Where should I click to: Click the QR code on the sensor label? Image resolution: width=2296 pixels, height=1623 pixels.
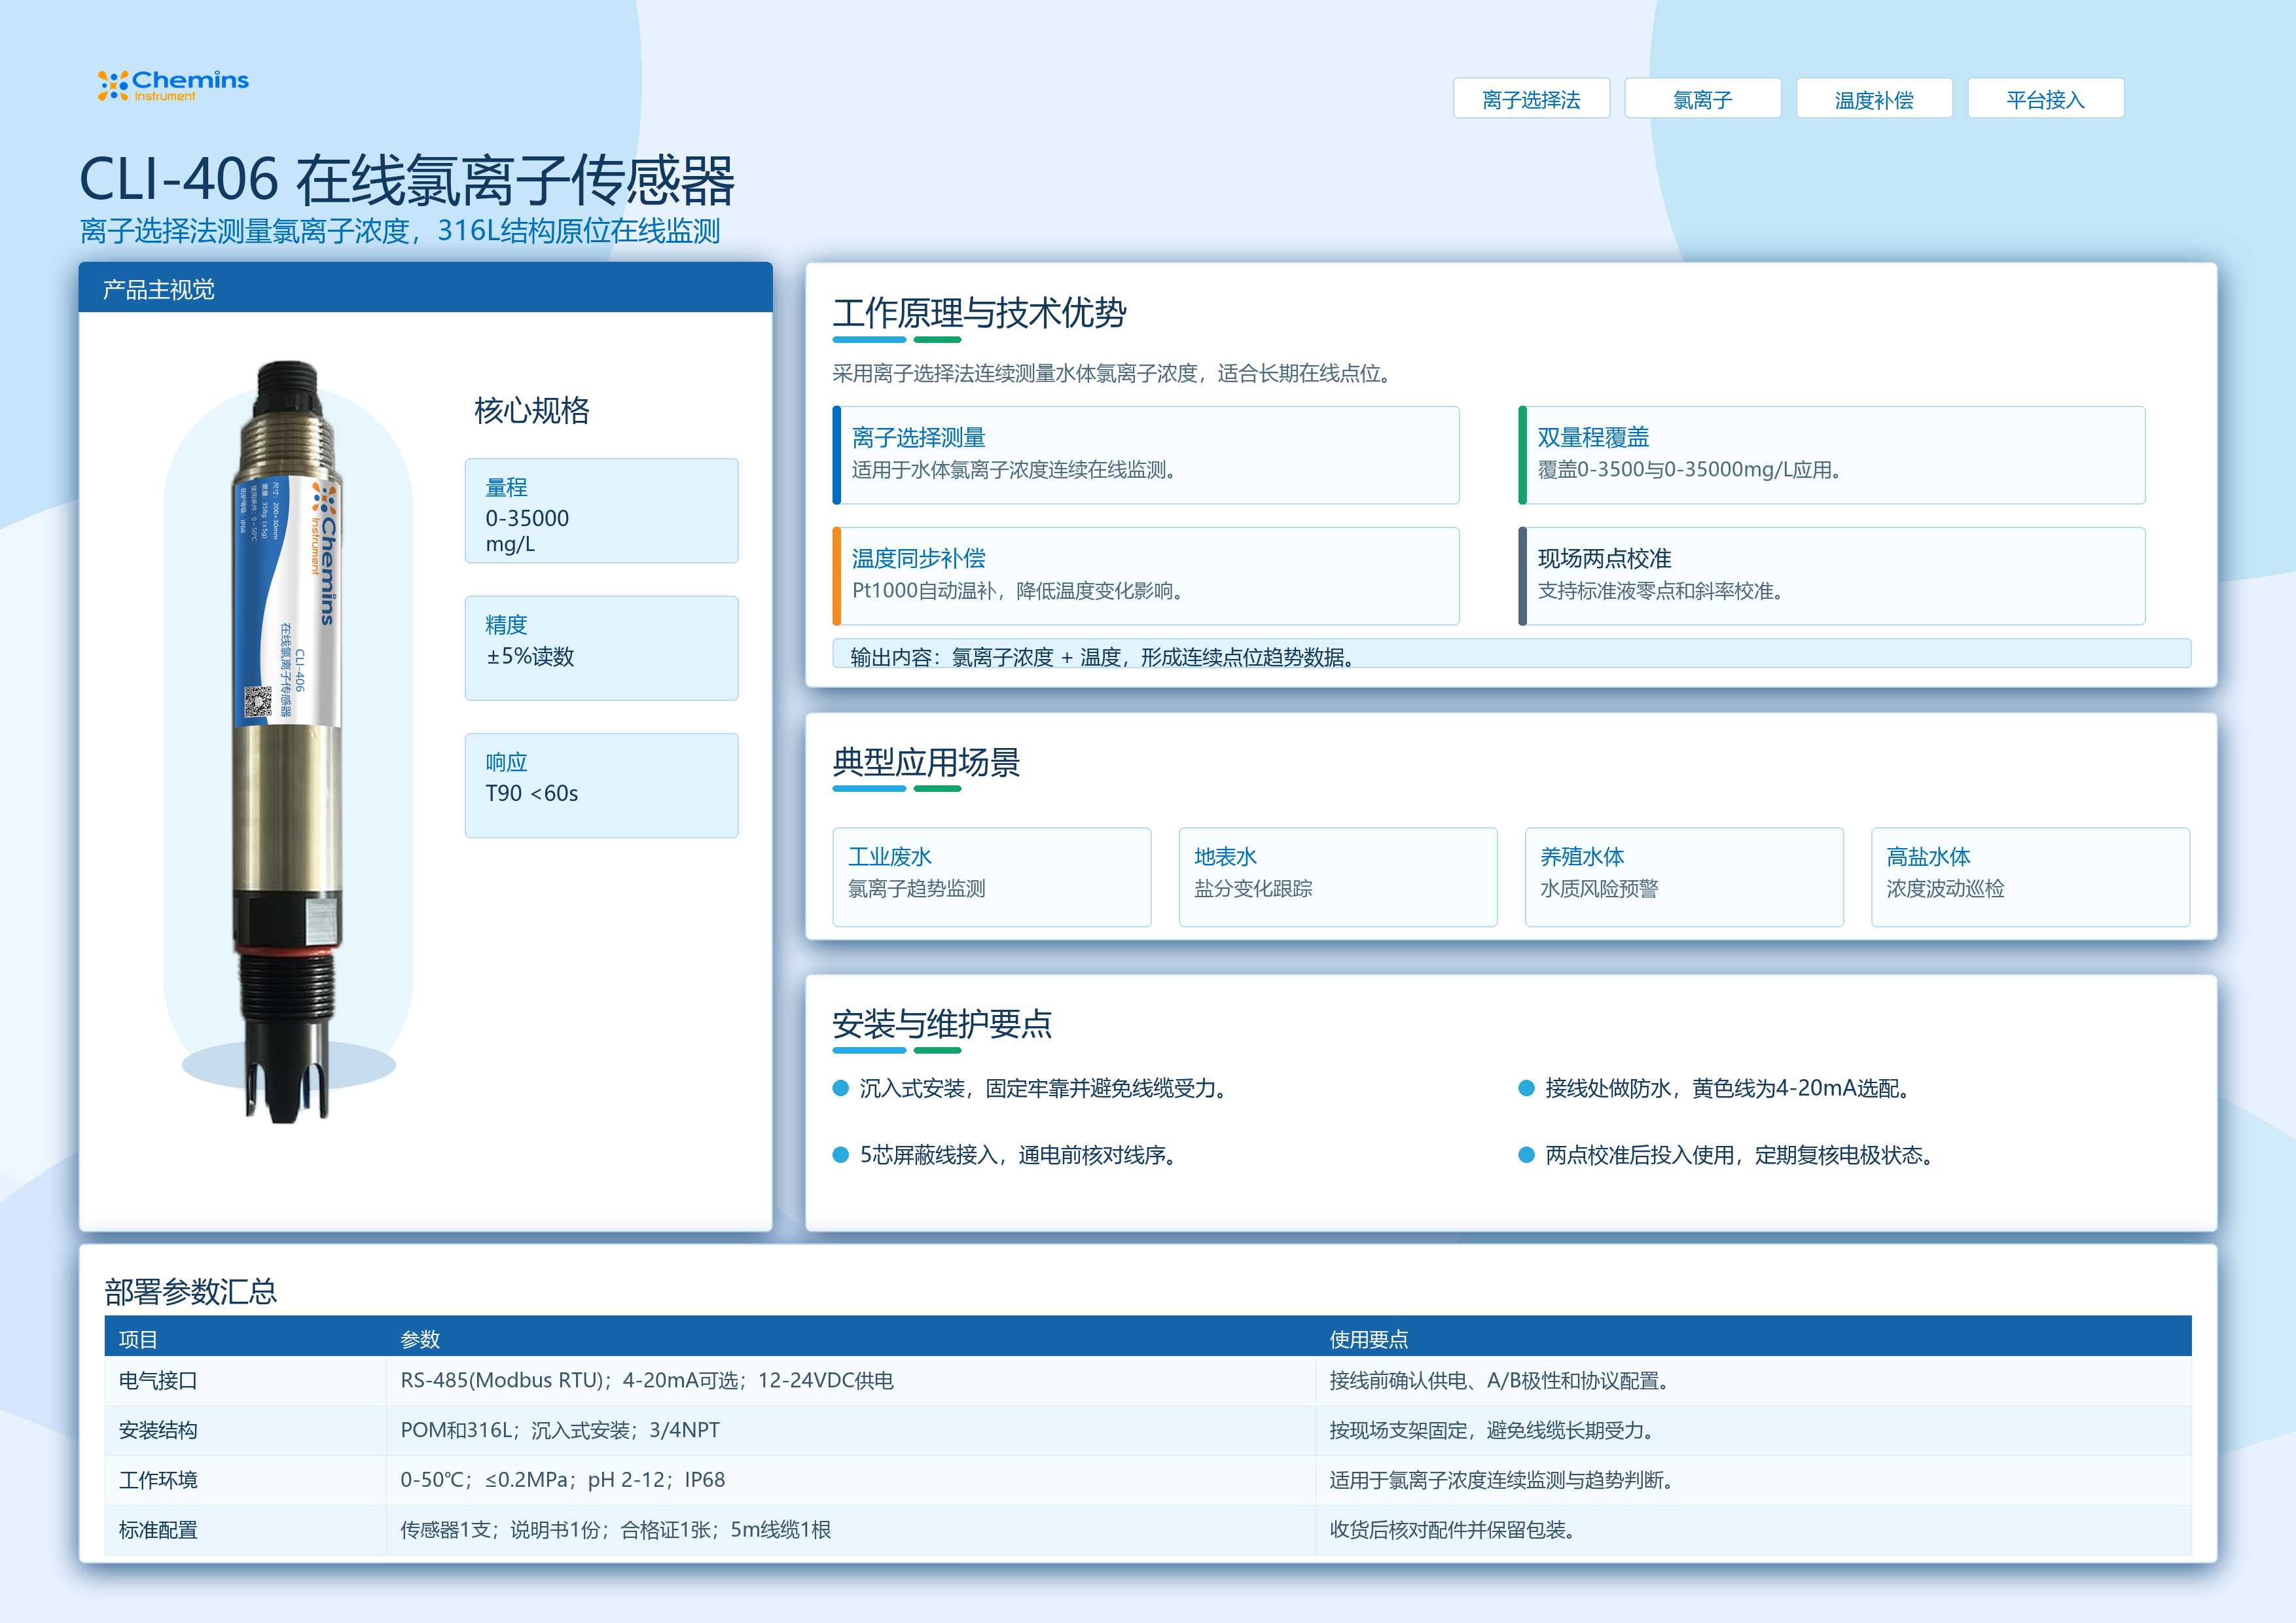coord(258,701)
